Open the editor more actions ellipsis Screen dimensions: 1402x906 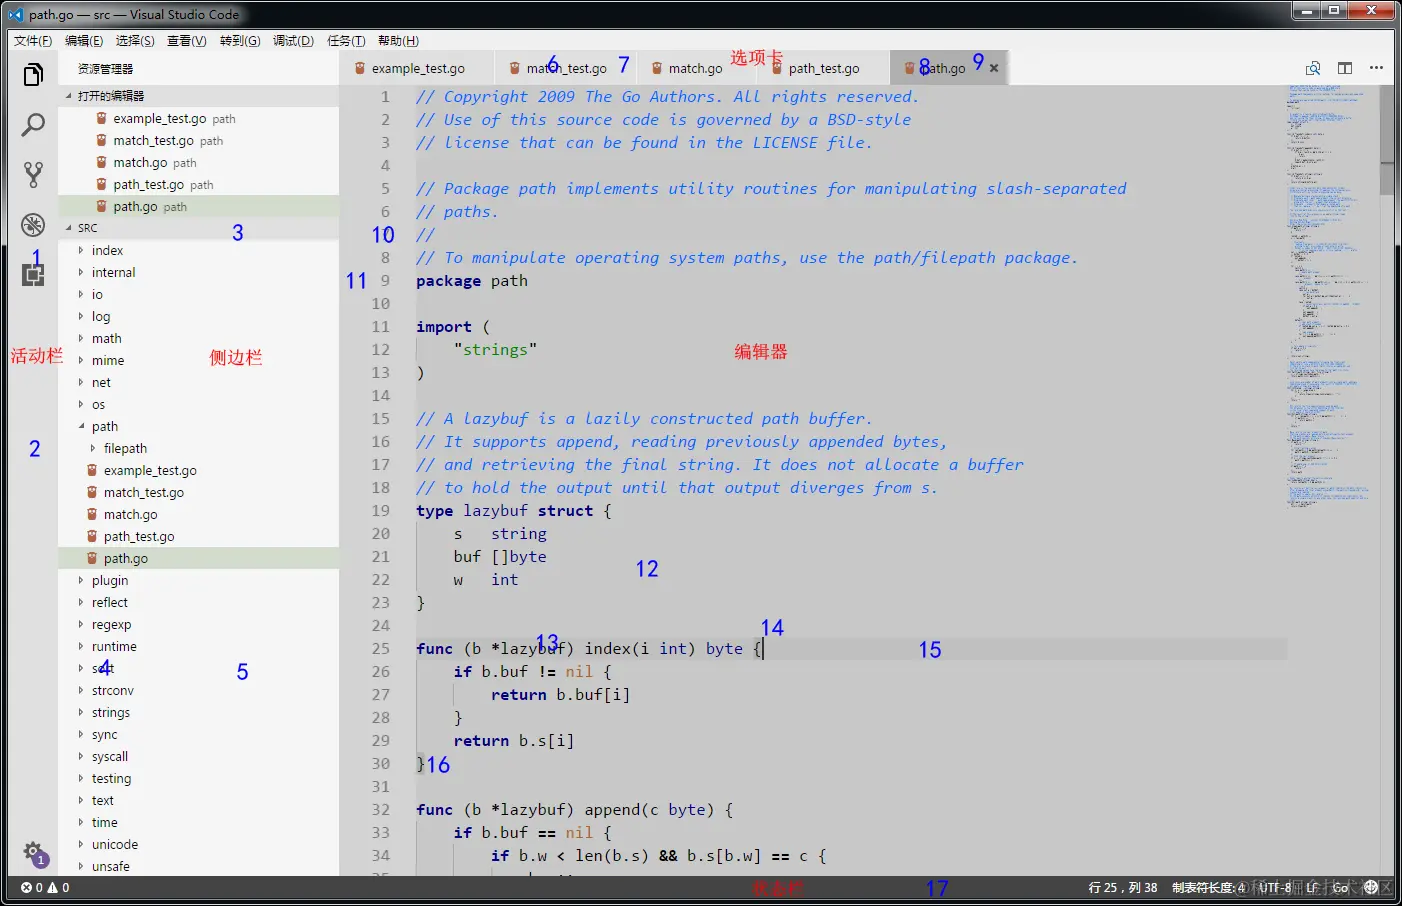[x=1377, y=68]
